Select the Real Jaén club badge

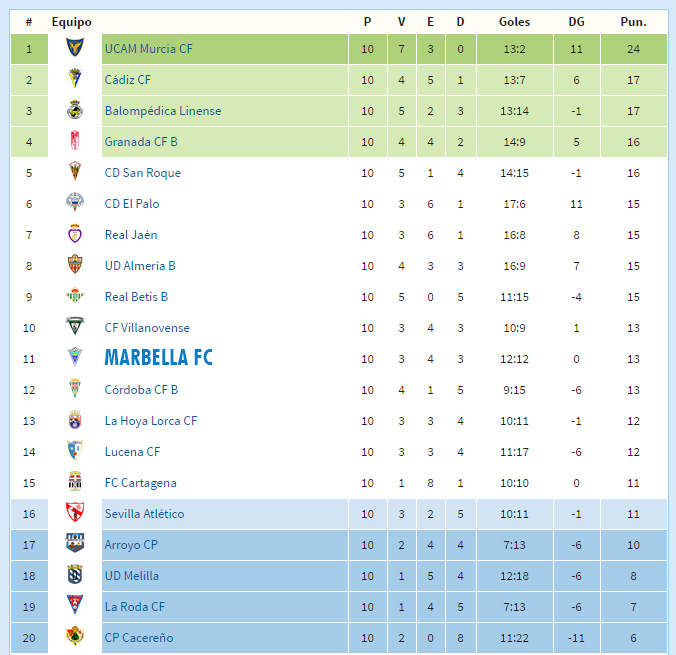tap(75, 234)
